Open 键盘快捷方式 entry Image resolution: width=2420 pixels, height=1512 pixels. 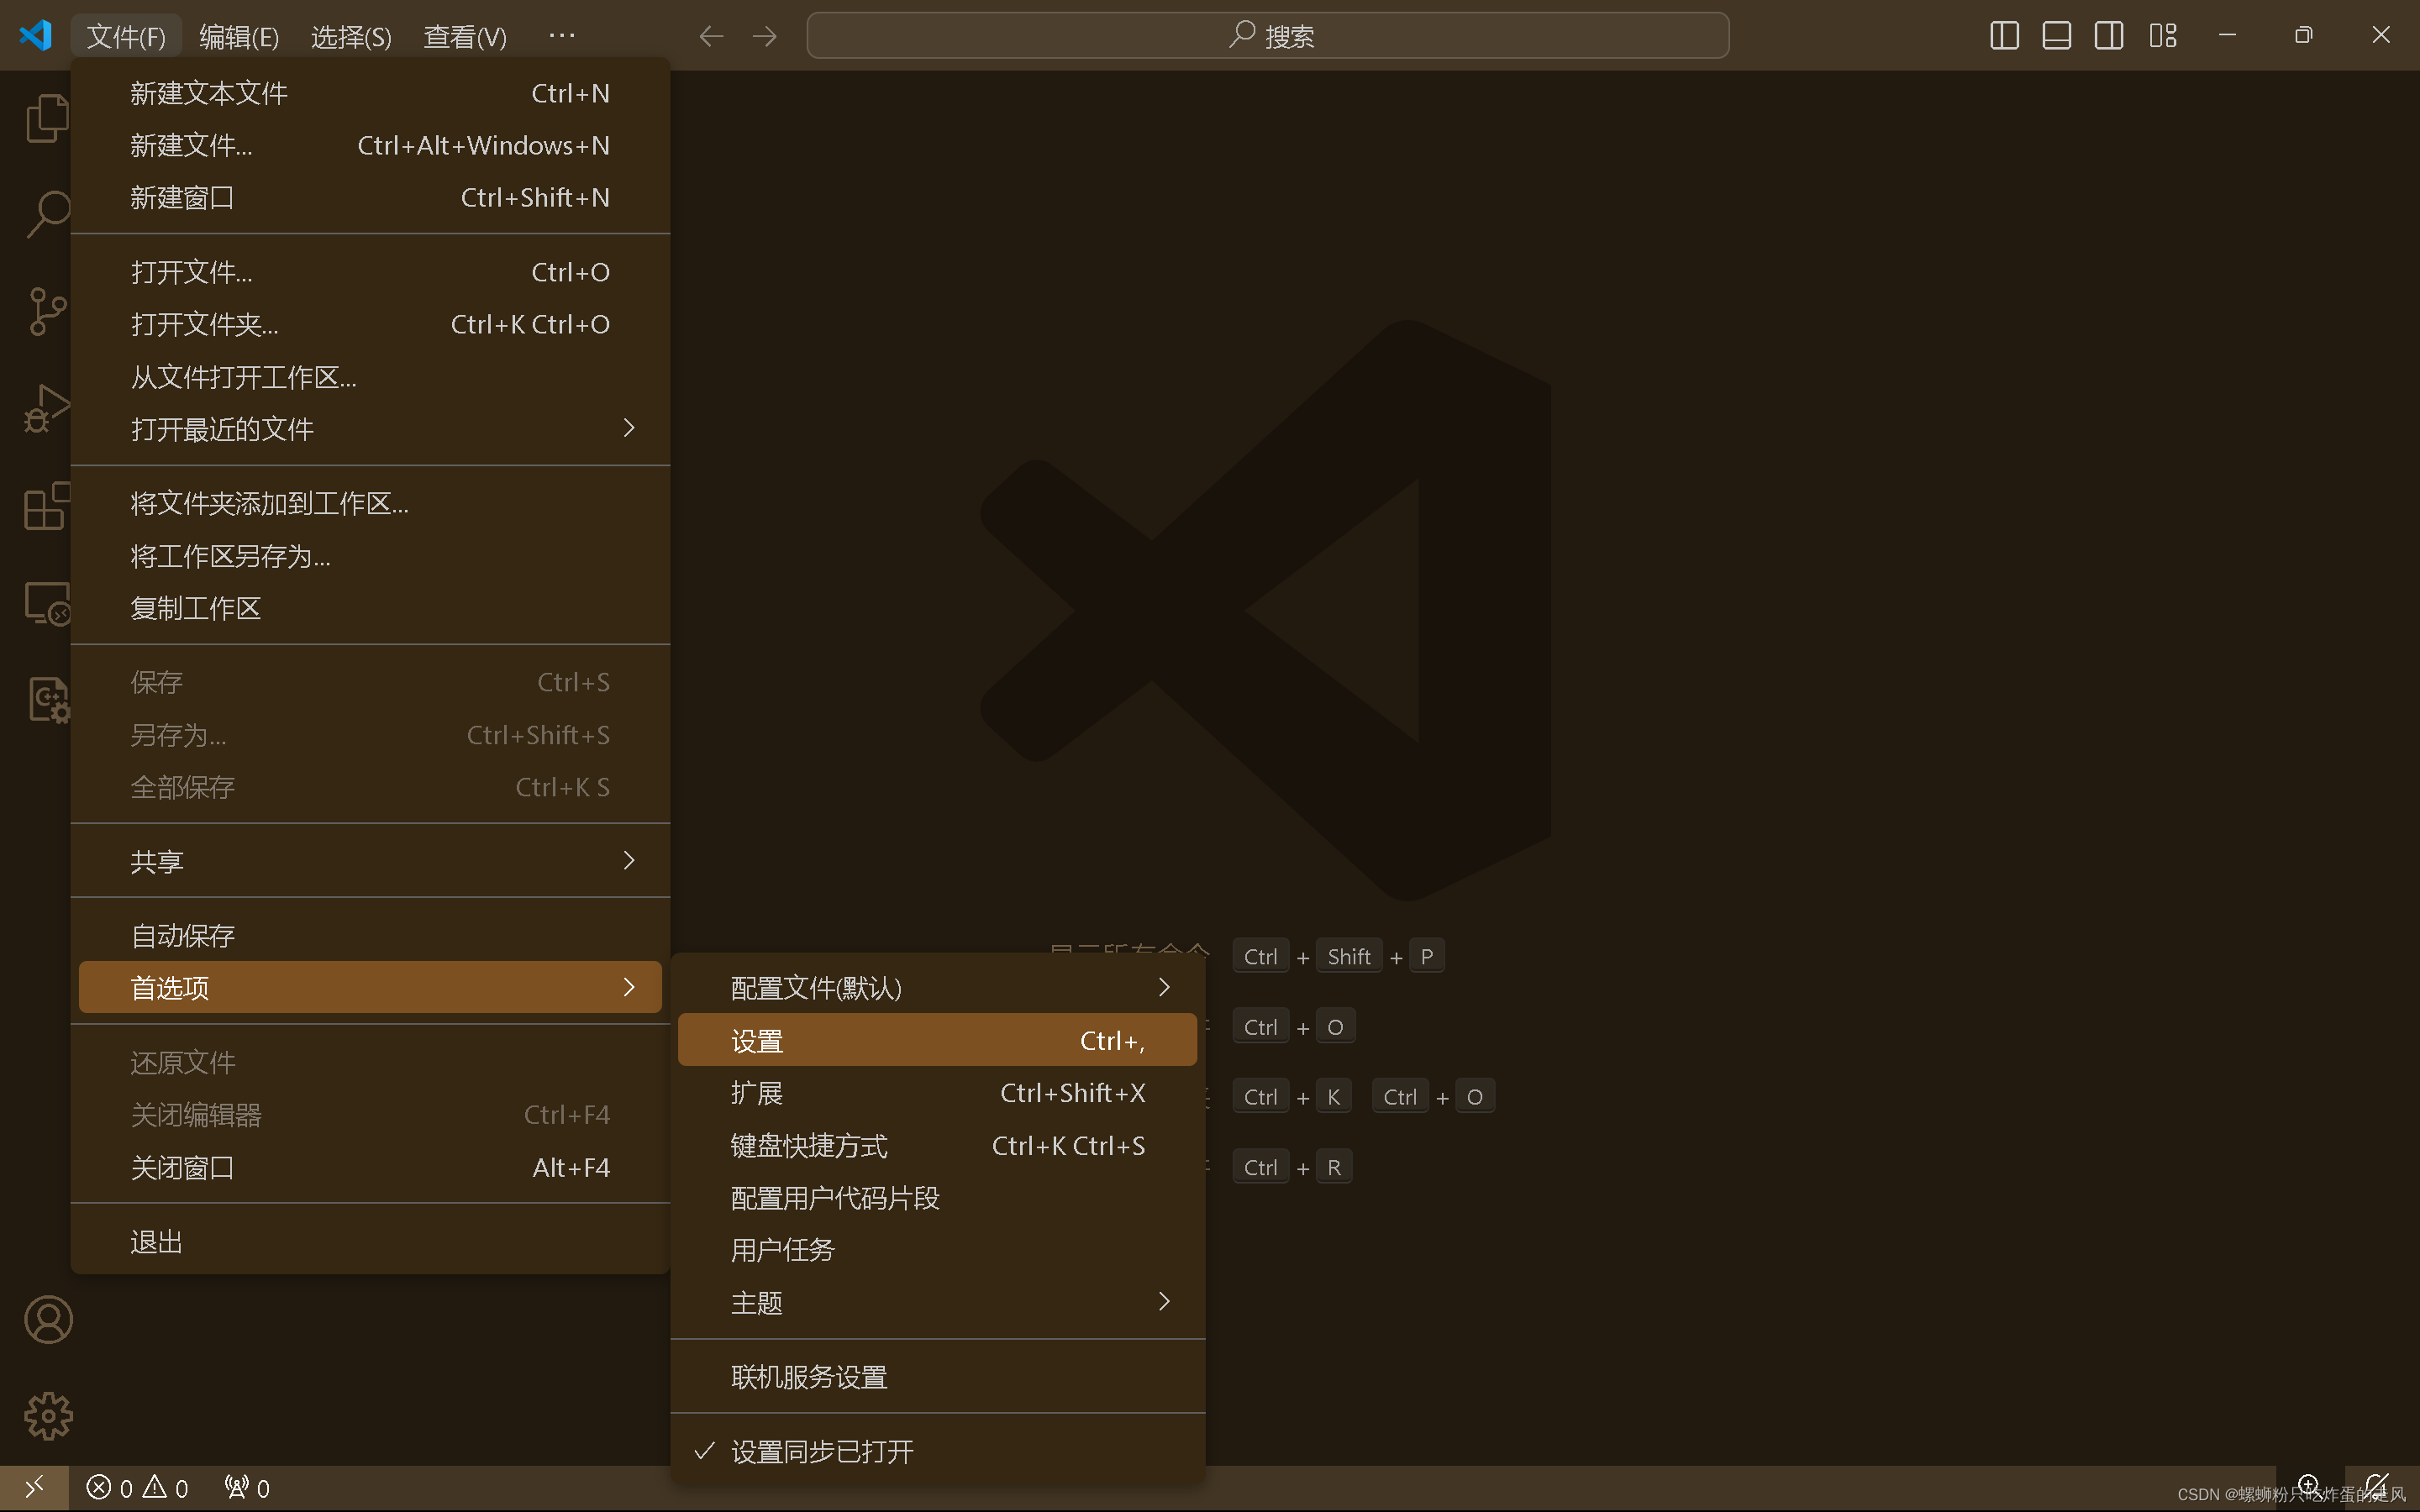(937, 1146)
